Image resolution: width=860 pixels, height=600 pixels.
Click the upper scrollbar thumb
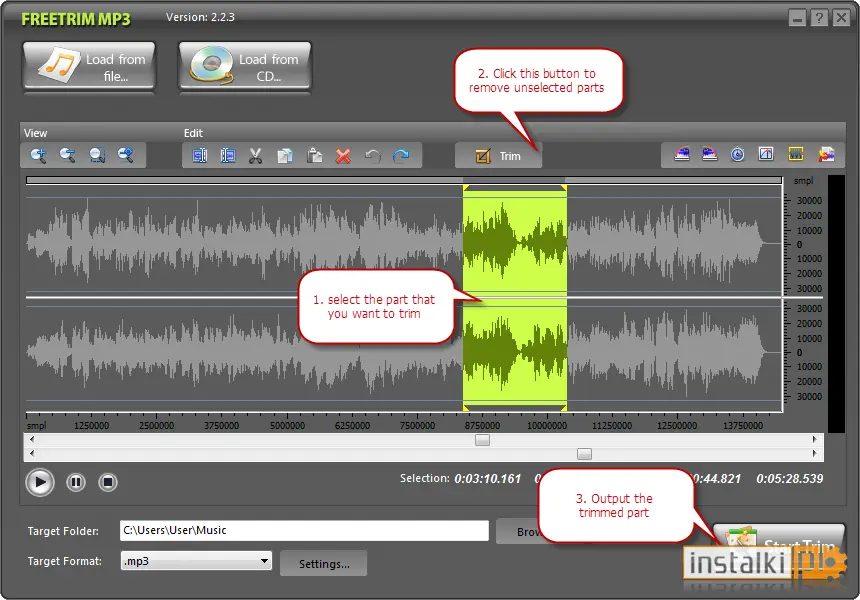(x=482, y=440)
